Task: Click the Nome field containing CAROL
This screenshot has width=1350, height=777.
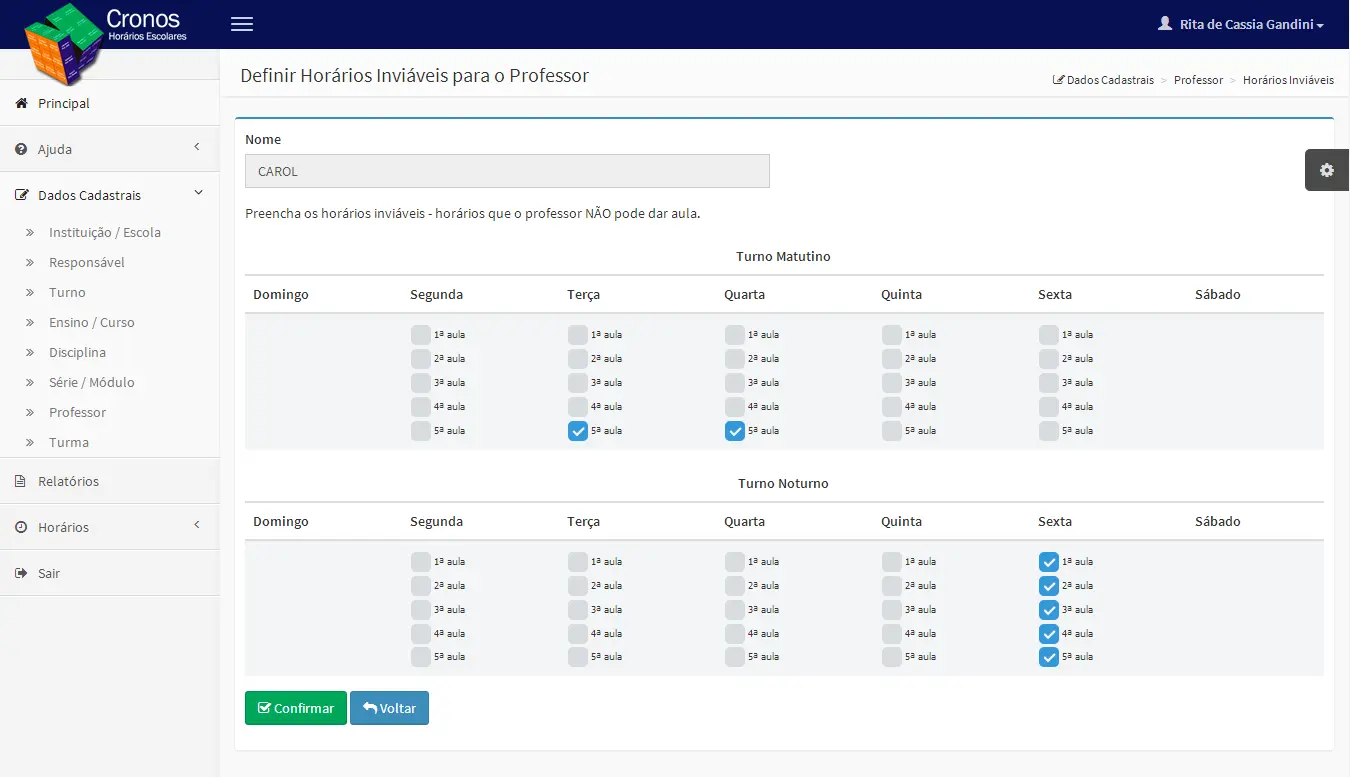Action: (x=507, y=171)
